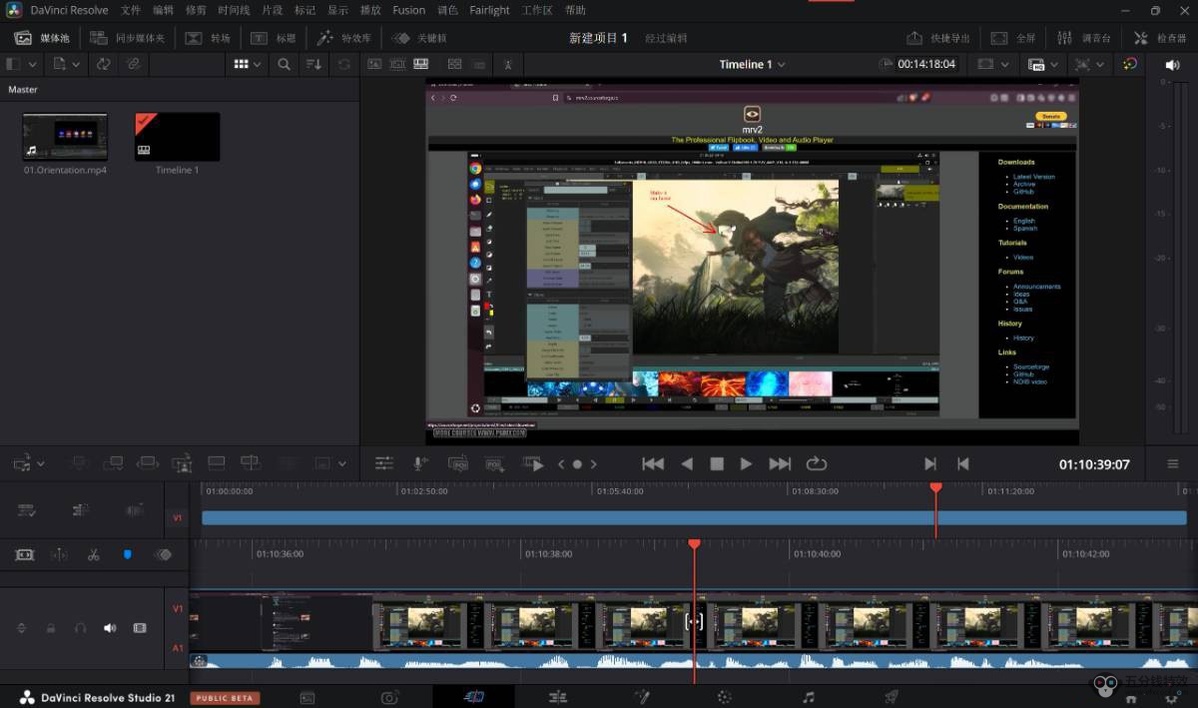Expand the Timeline 1 dropdown above viewer
Image resolution: width=1198 pixels, height=708 pixels.
point(782,65)
